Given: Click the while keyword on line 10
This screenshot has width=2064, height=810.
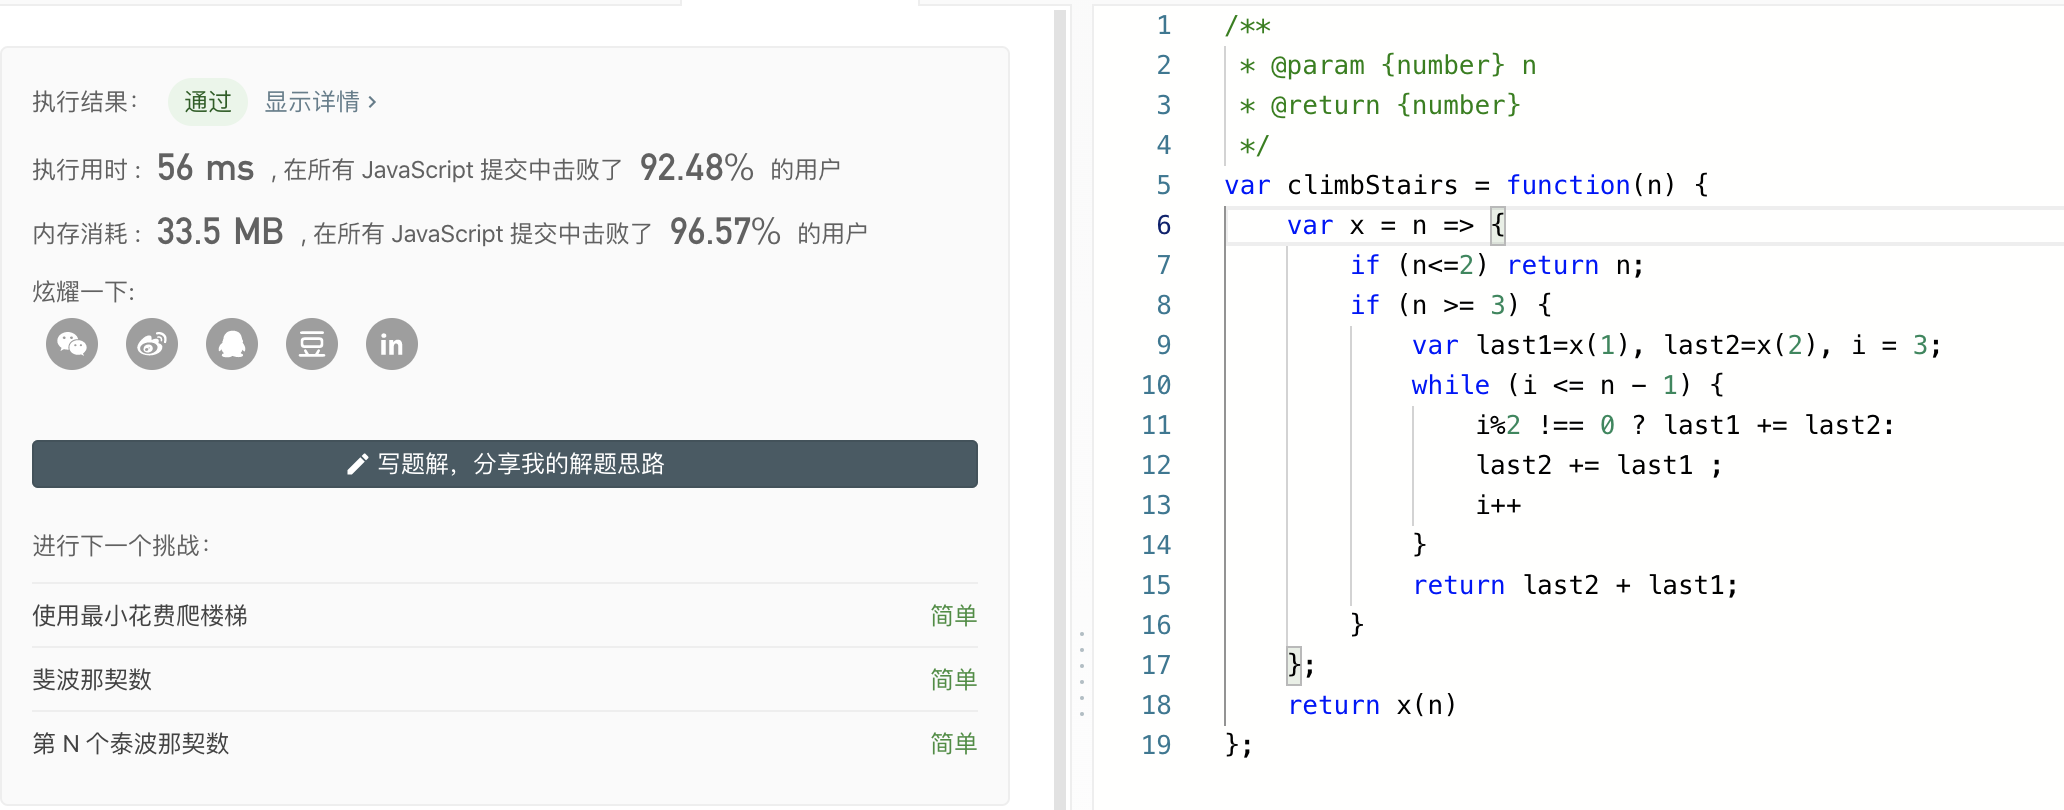Looking at the screenshot, I should (1450, 385).
